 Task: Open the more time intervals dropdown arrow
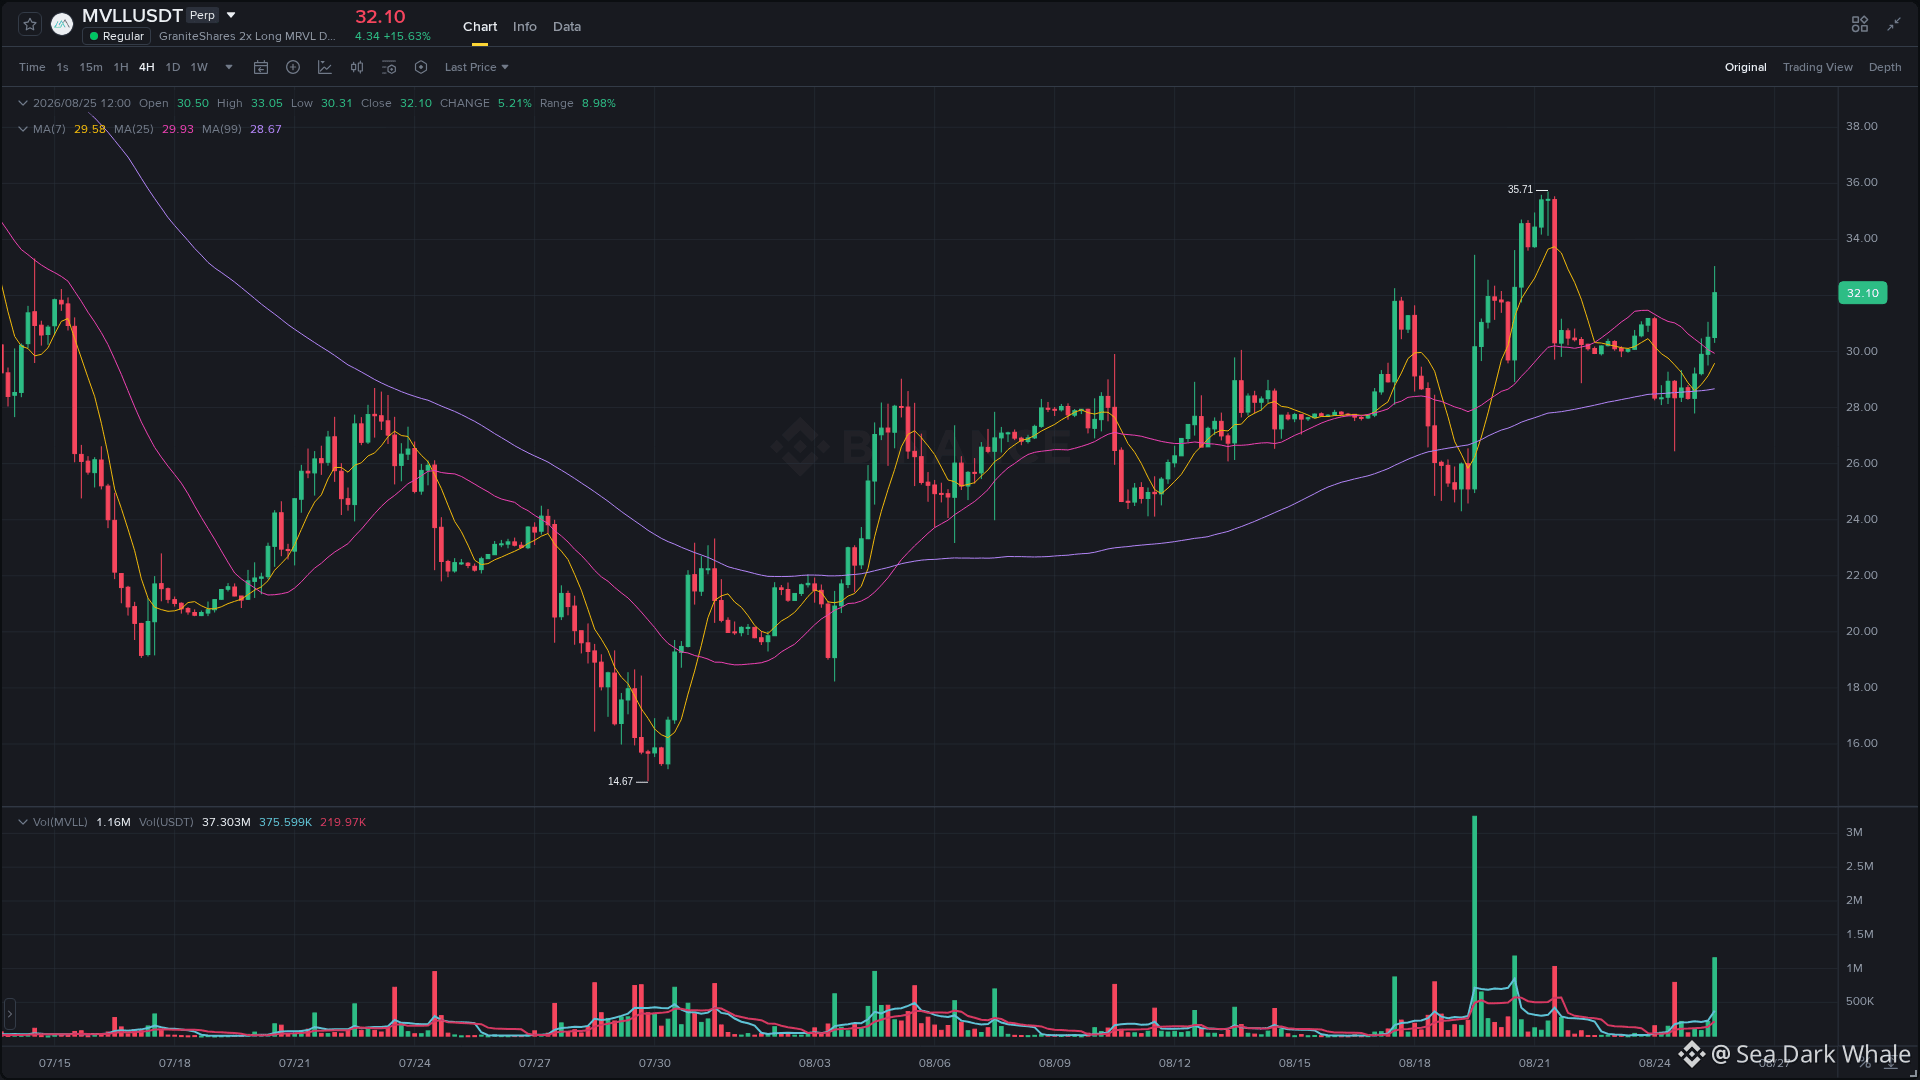point(229,67)
